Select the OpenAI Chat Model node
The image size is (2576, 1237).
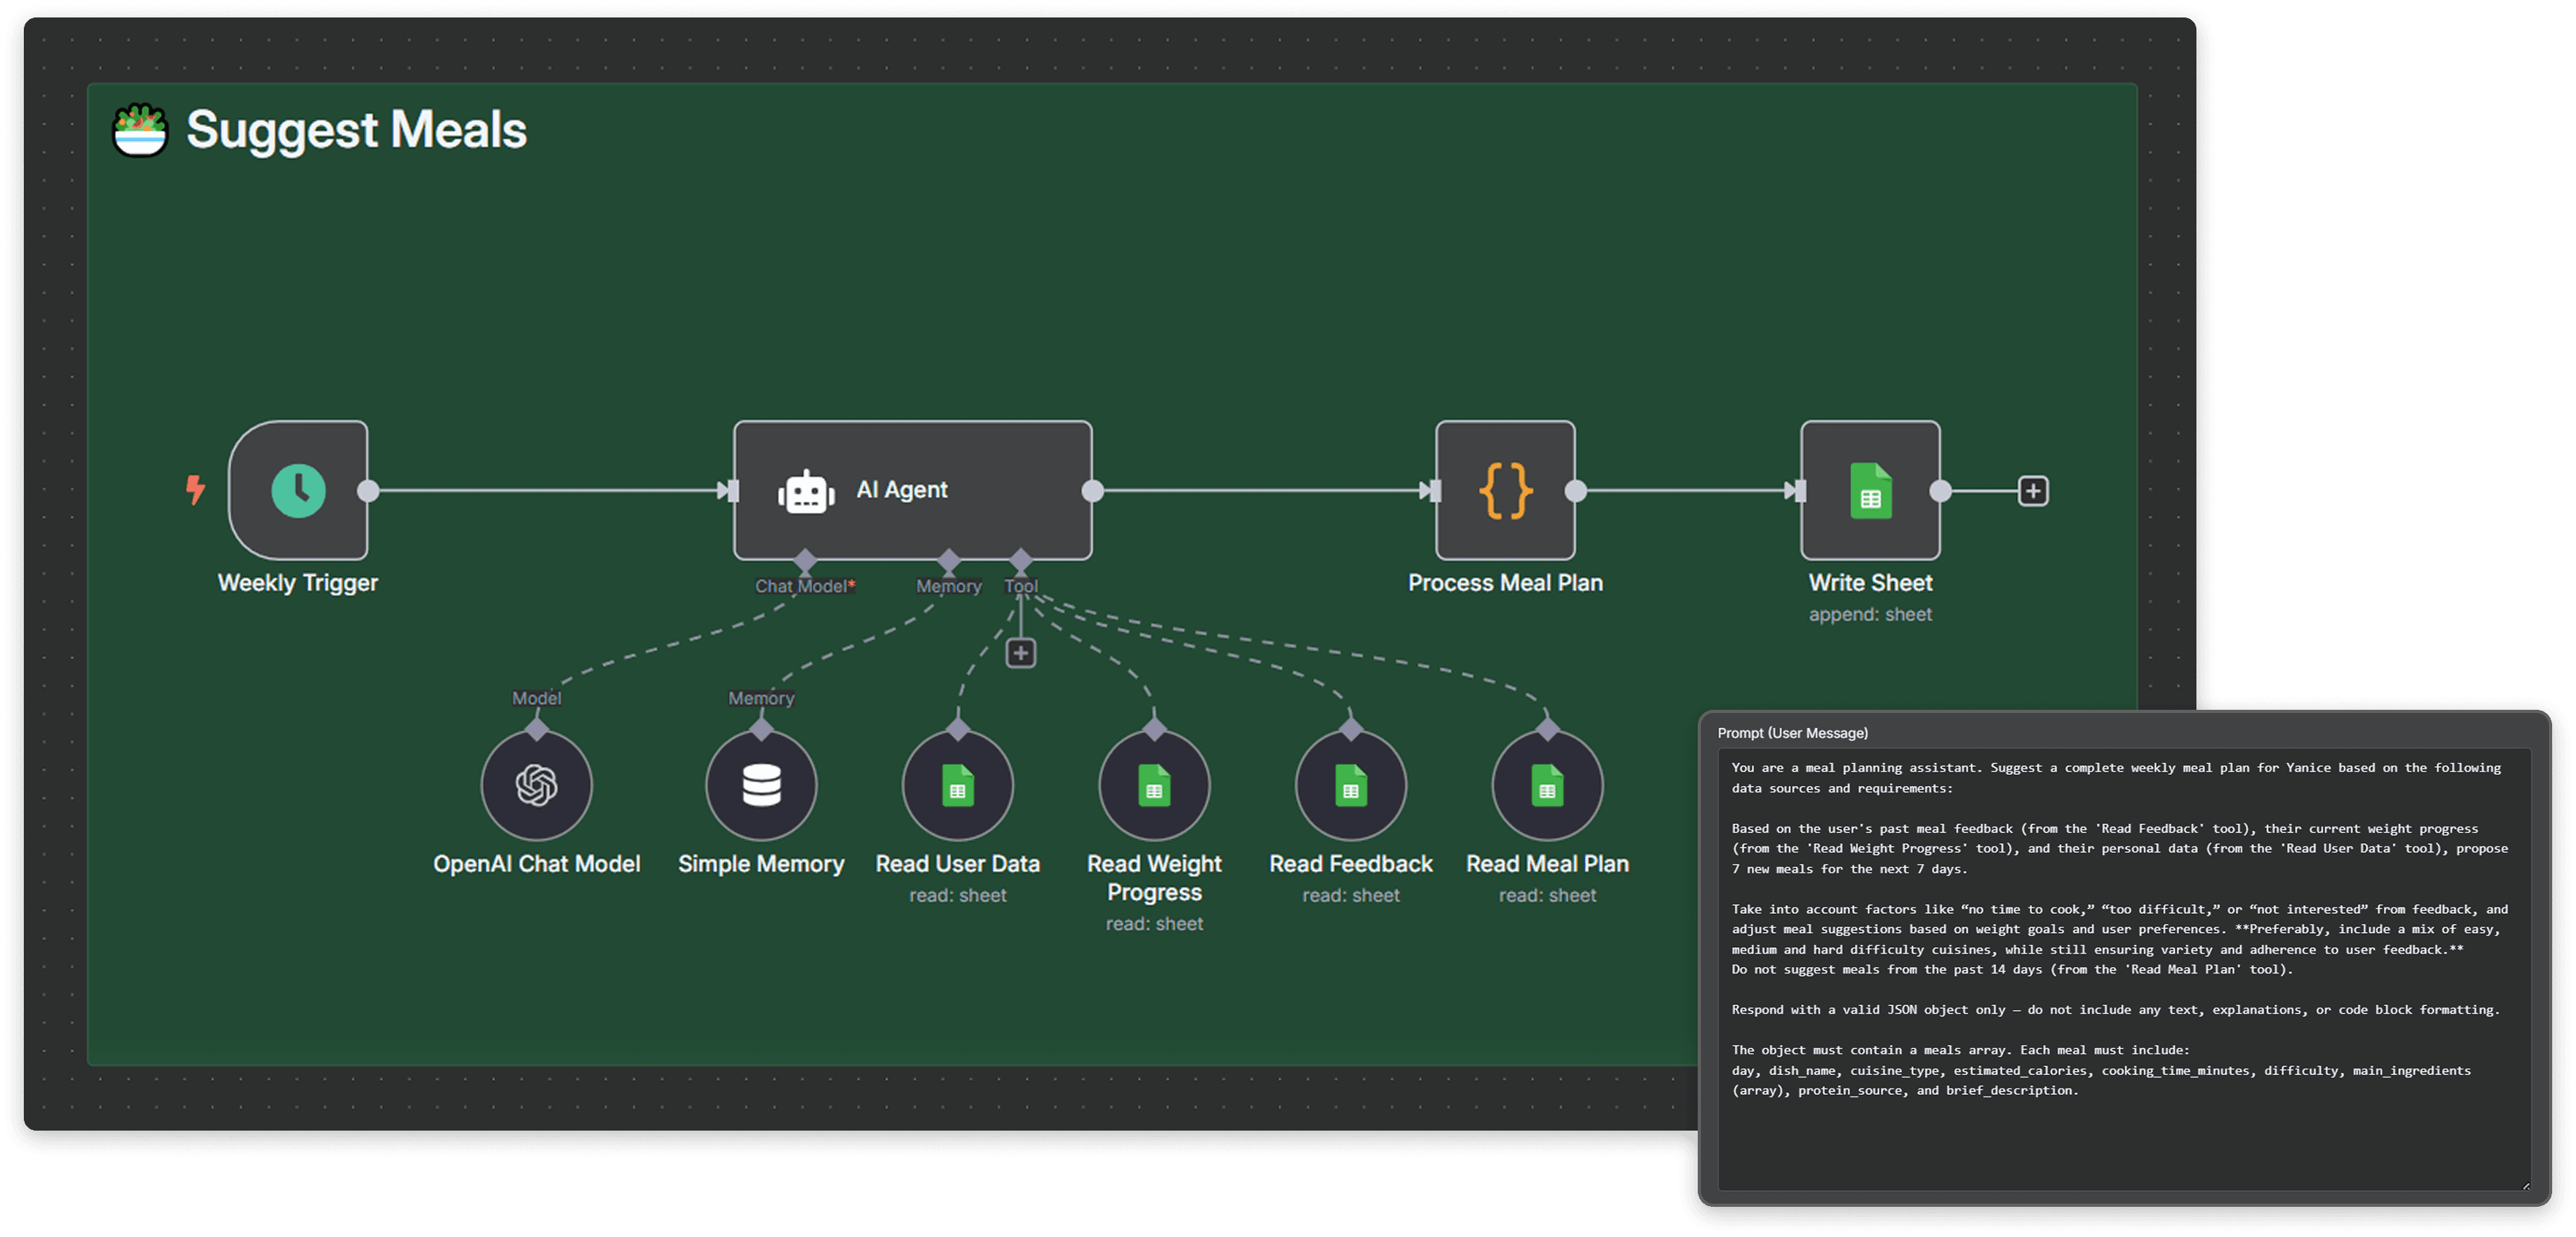pyautogui.click(x=536, y=785)
